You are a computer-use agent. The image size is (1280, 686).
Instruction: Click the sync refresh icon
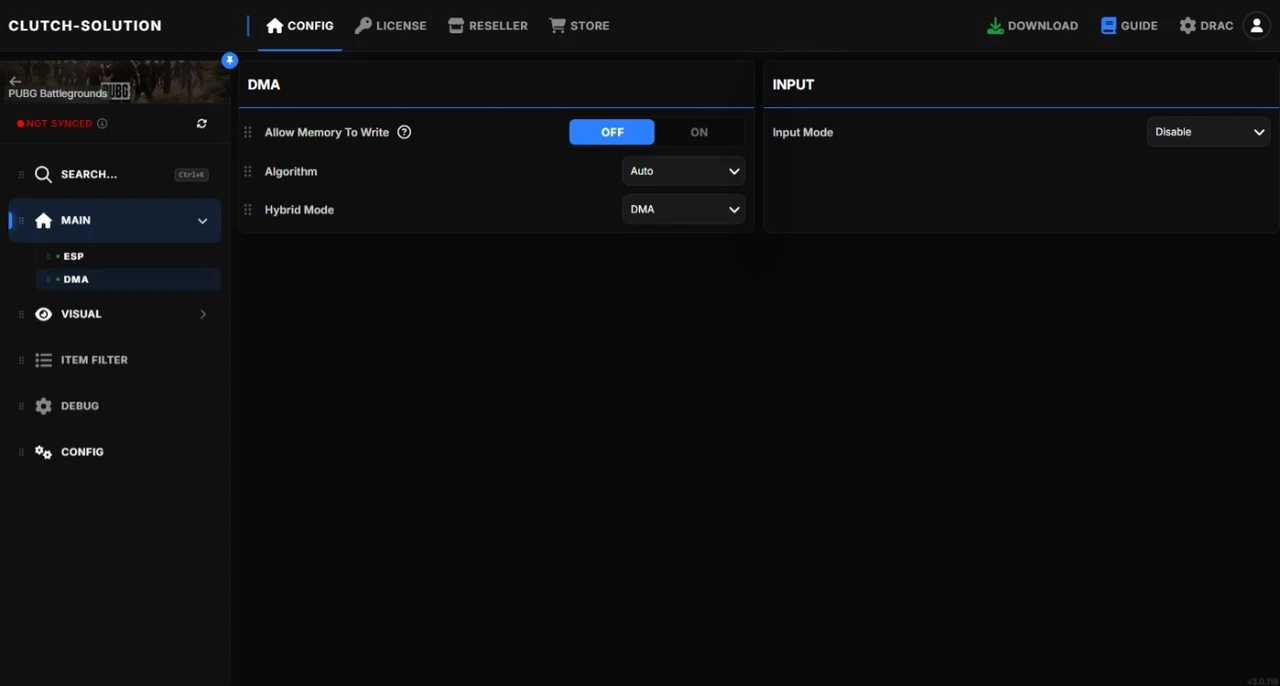point(202,124)
